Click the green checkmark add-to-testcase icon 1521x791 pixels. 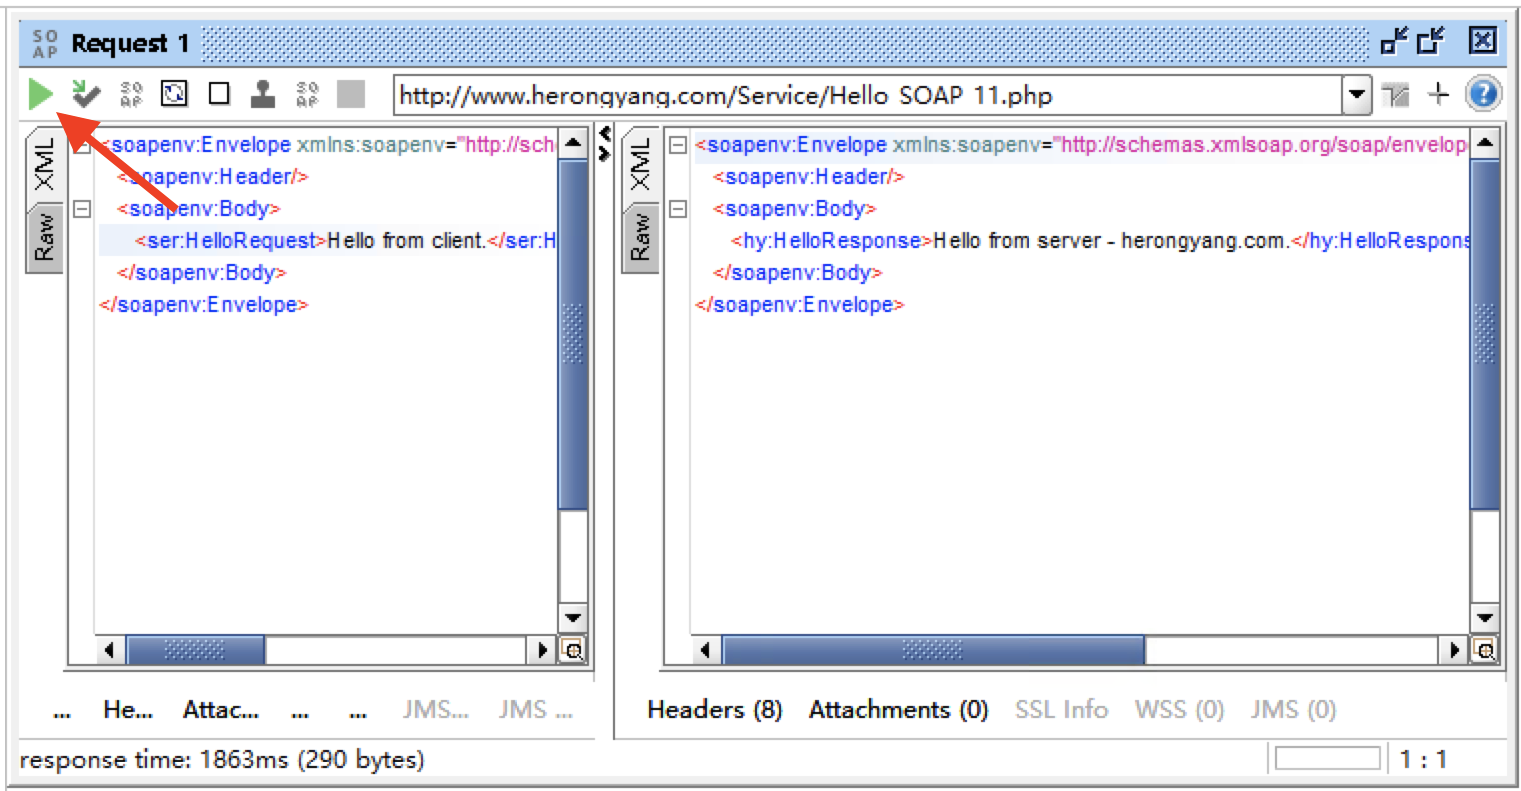[85, 94]
